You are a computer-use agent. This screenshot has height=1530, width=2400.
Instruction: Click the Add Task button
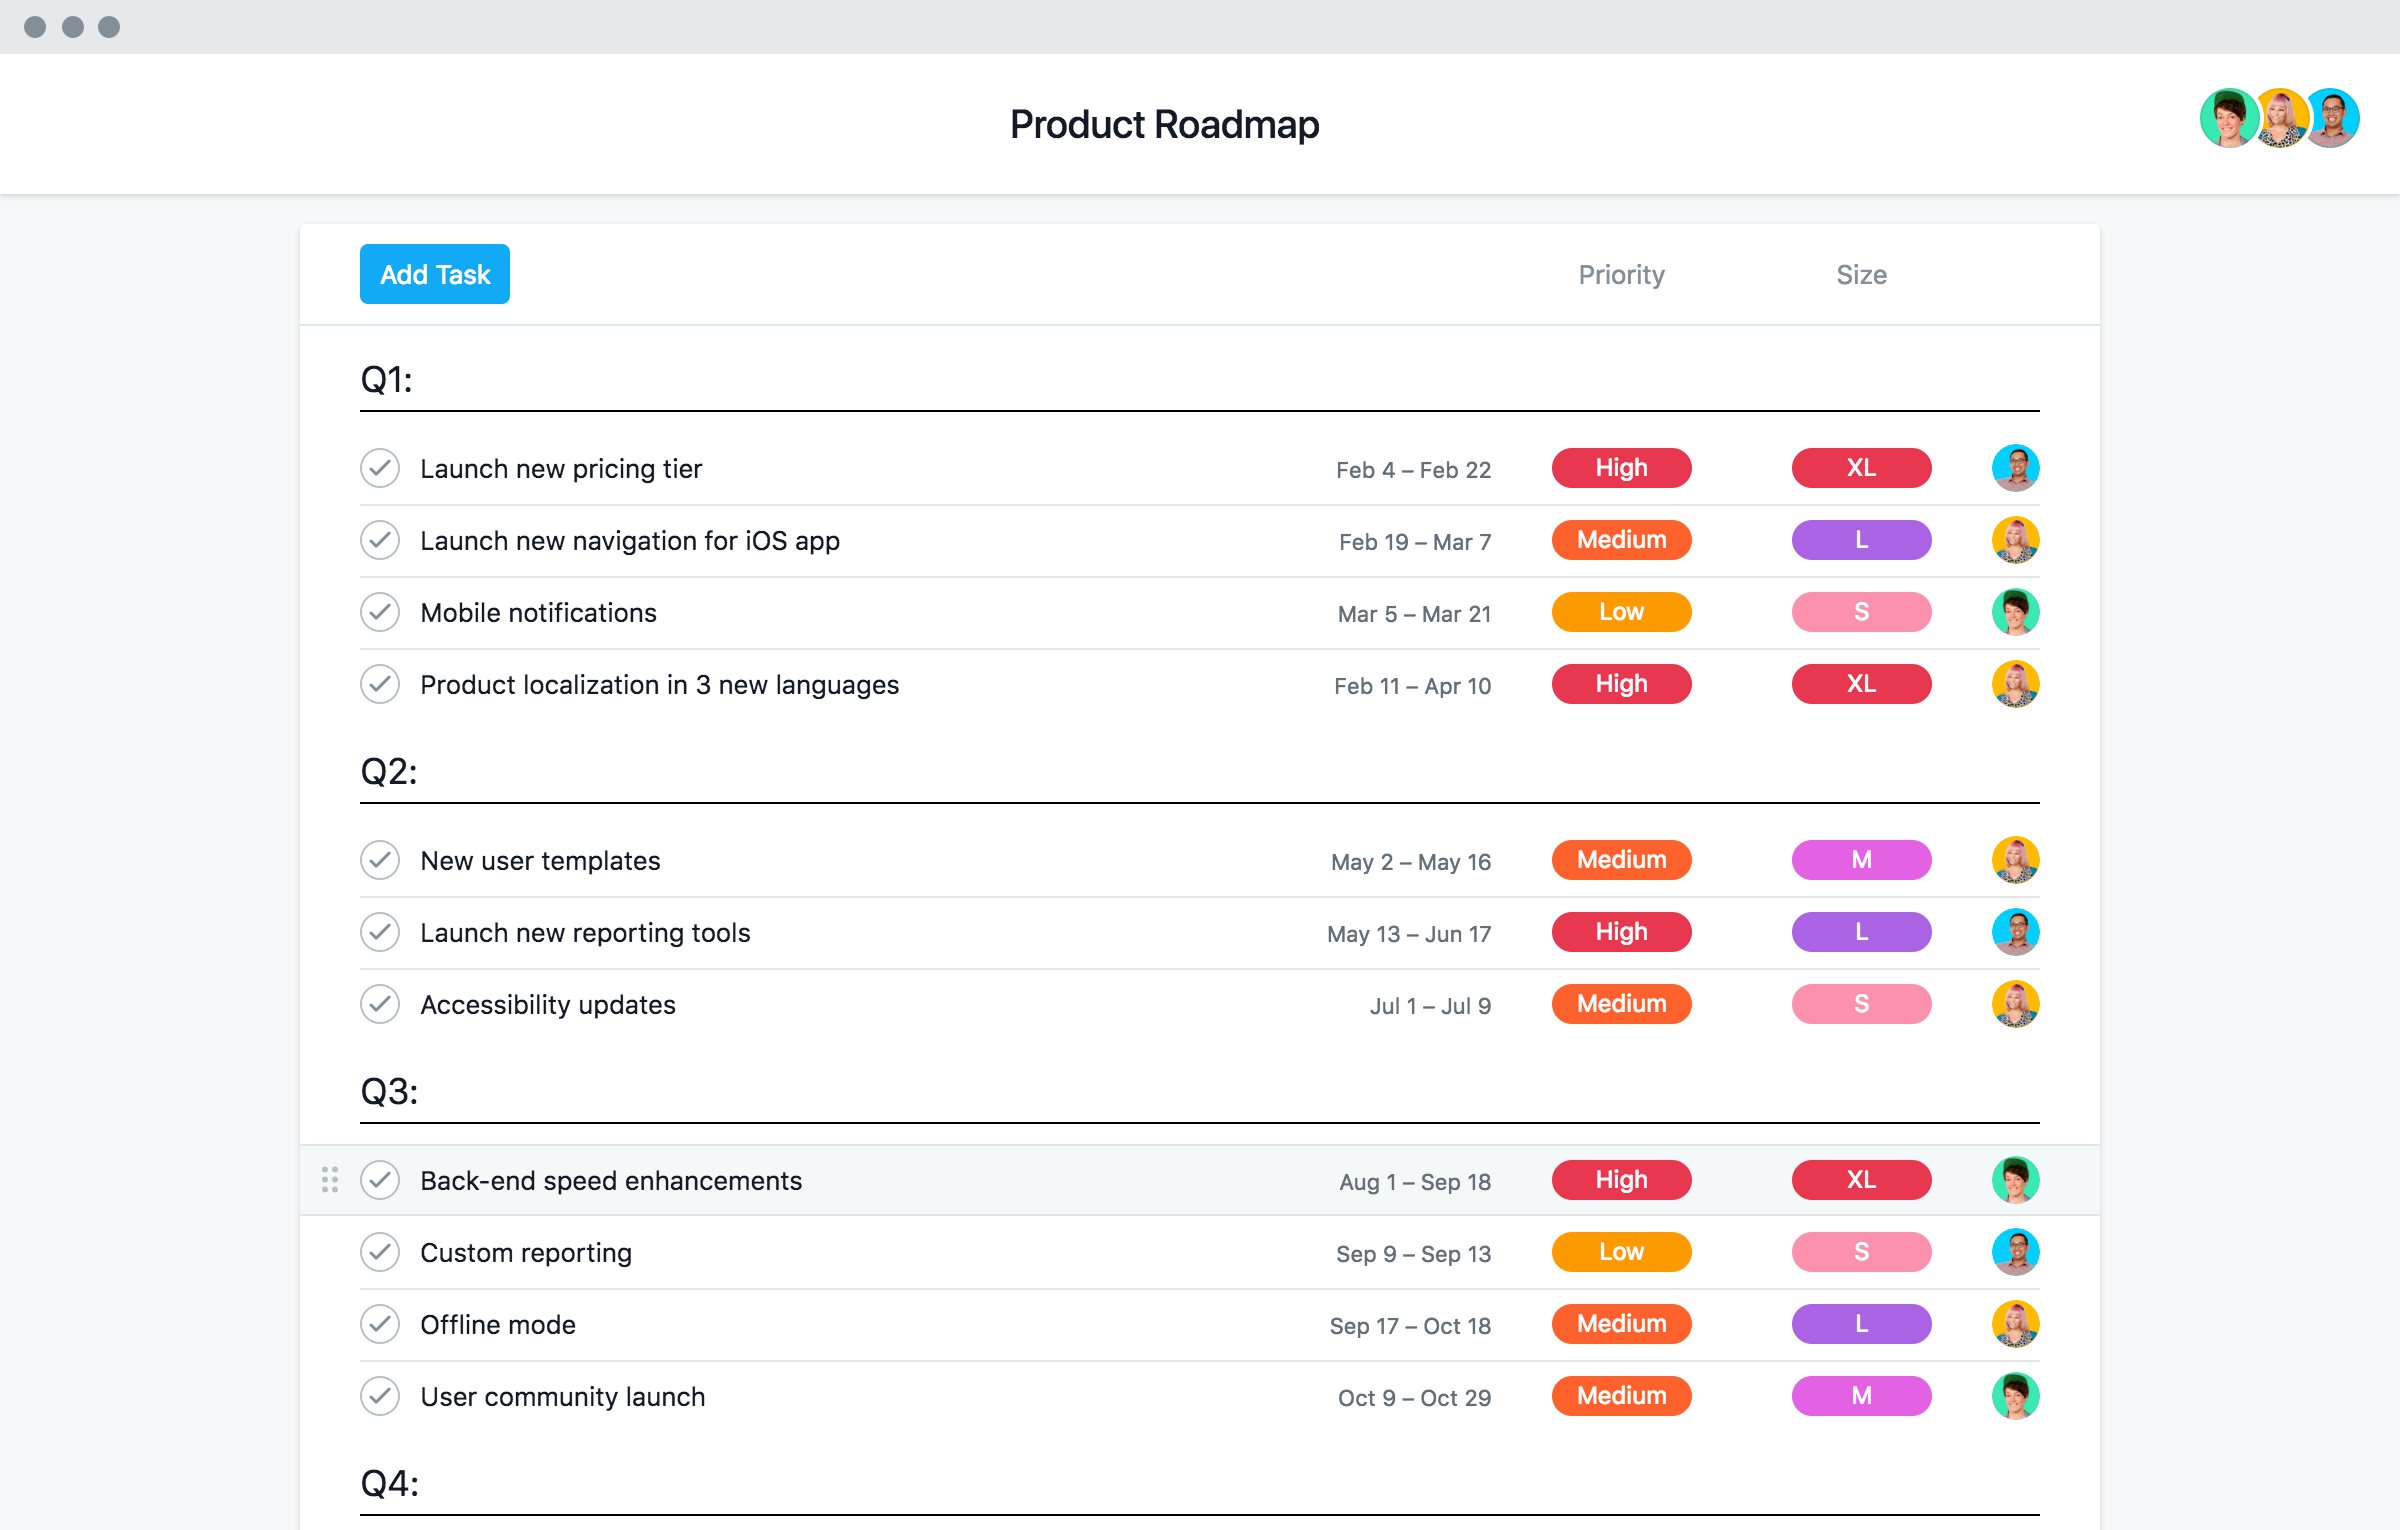(x=434, y=273)
